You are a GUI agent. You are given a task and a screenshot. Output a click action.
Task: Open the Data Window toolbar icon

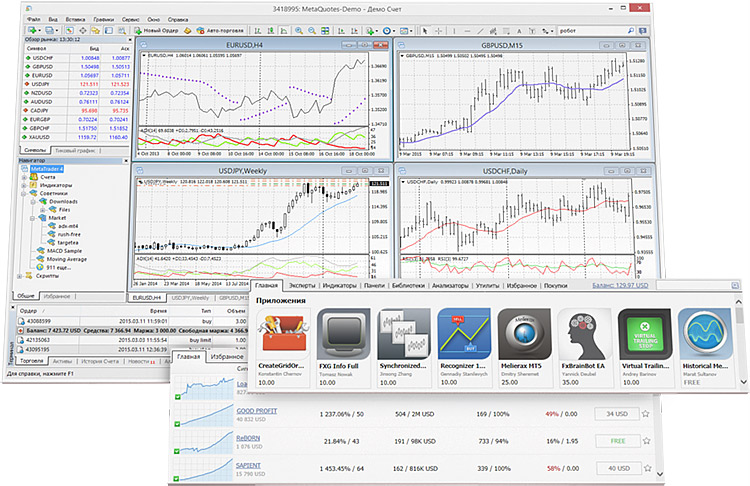click(83, 30)
